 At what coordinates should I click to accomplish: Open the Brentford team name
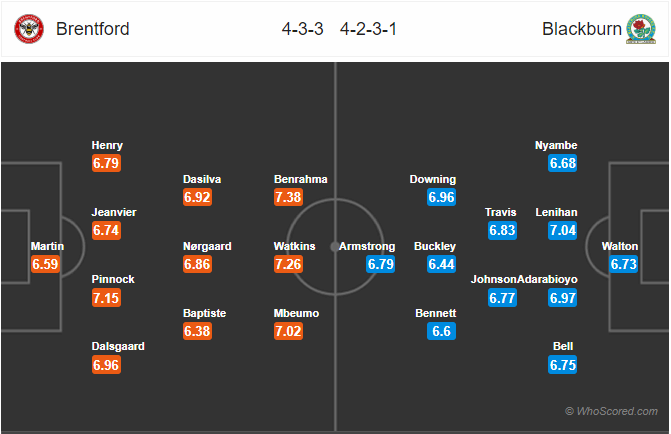93,29
